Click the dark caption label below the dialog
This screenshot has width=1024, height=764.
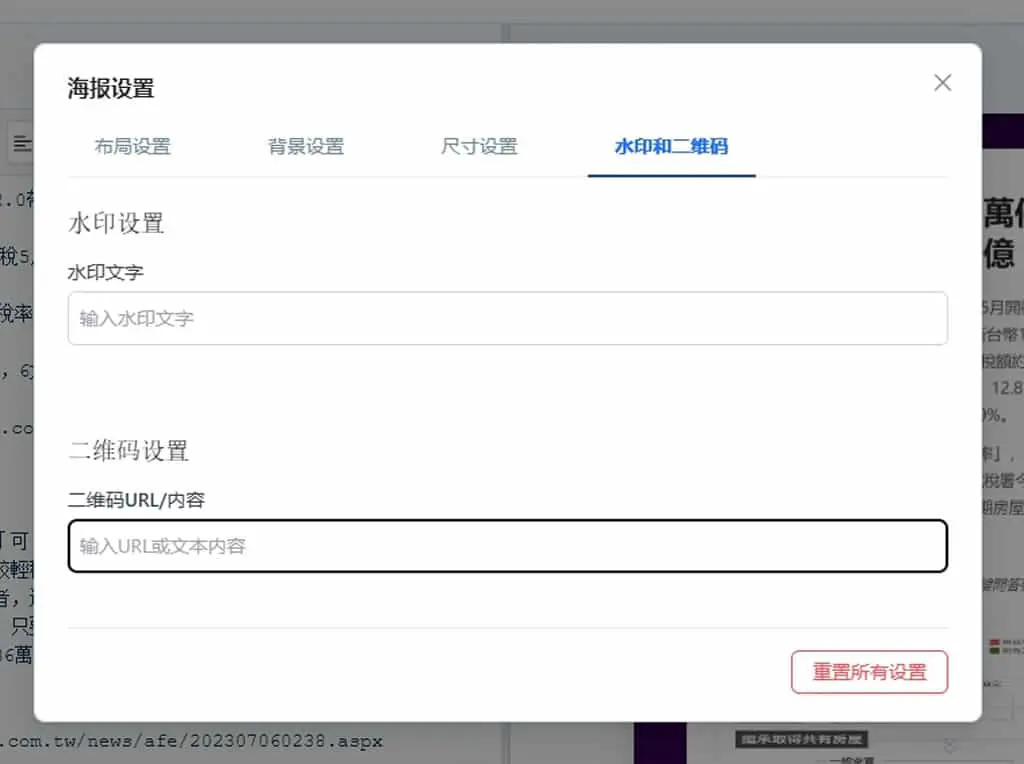pos(801,739)
